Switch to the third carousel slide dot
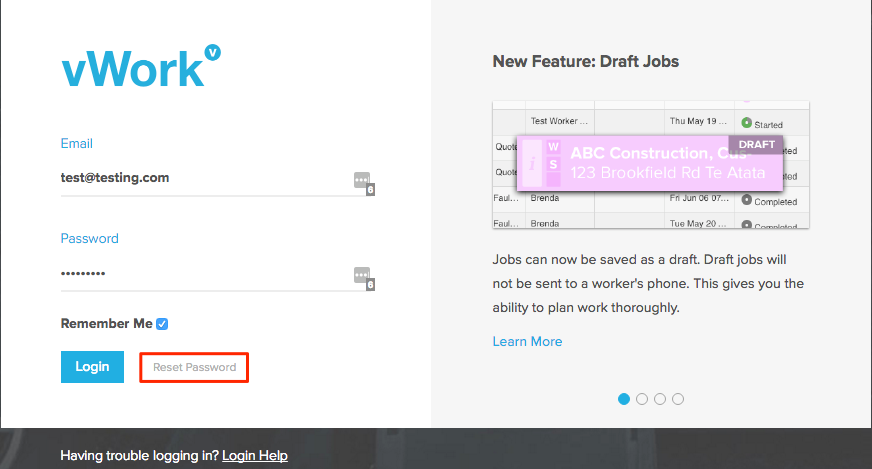This screenshot has height=469, width=872. 660,399
